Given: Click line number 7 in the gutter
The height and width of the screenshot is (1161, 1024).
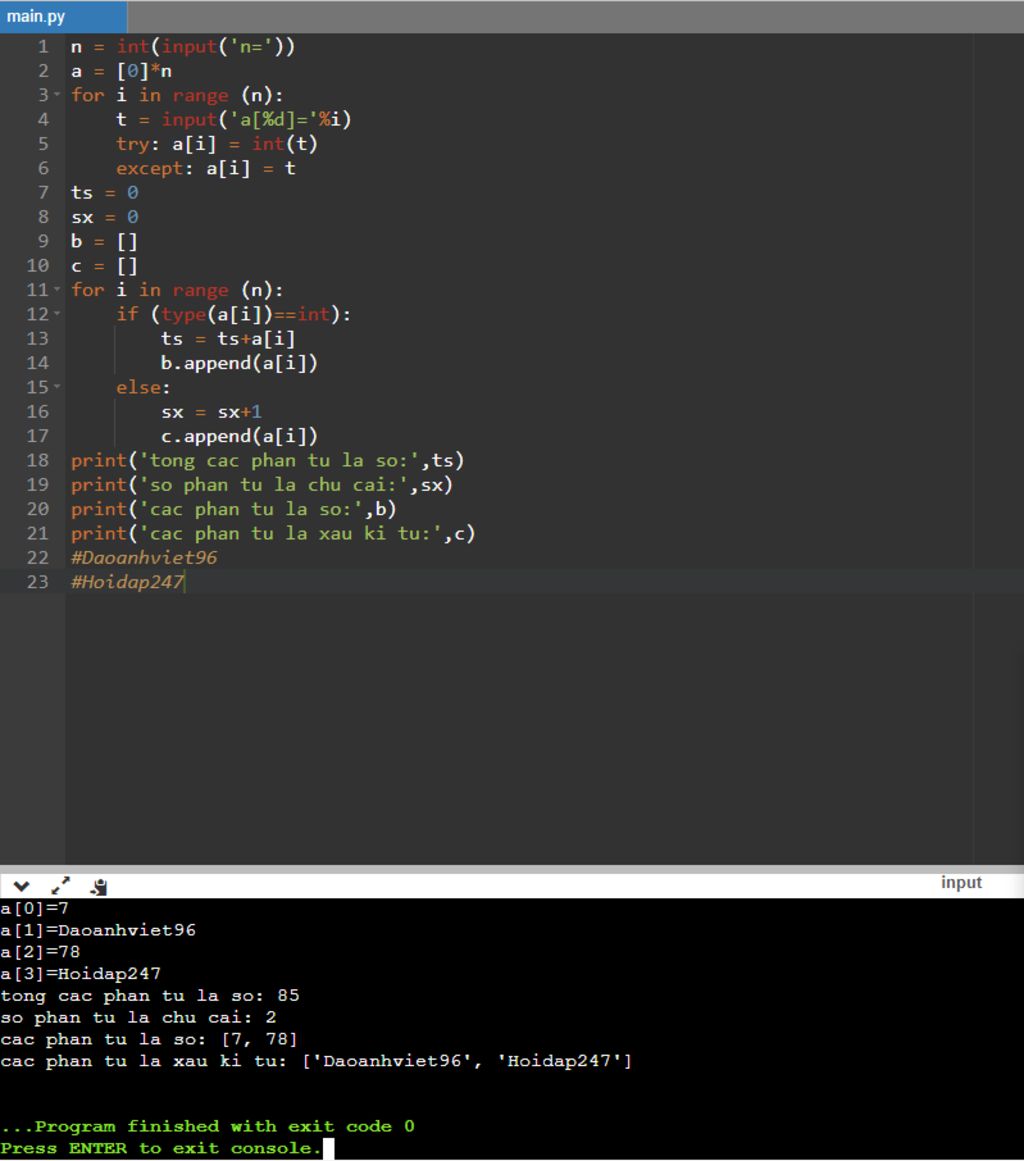Looking at the screenshot, I should [43, 193].
